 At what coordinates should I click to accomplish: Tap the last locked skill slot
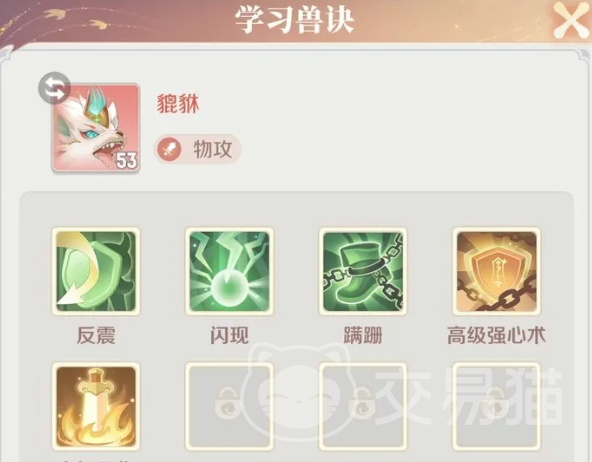[x=496, y=407]
